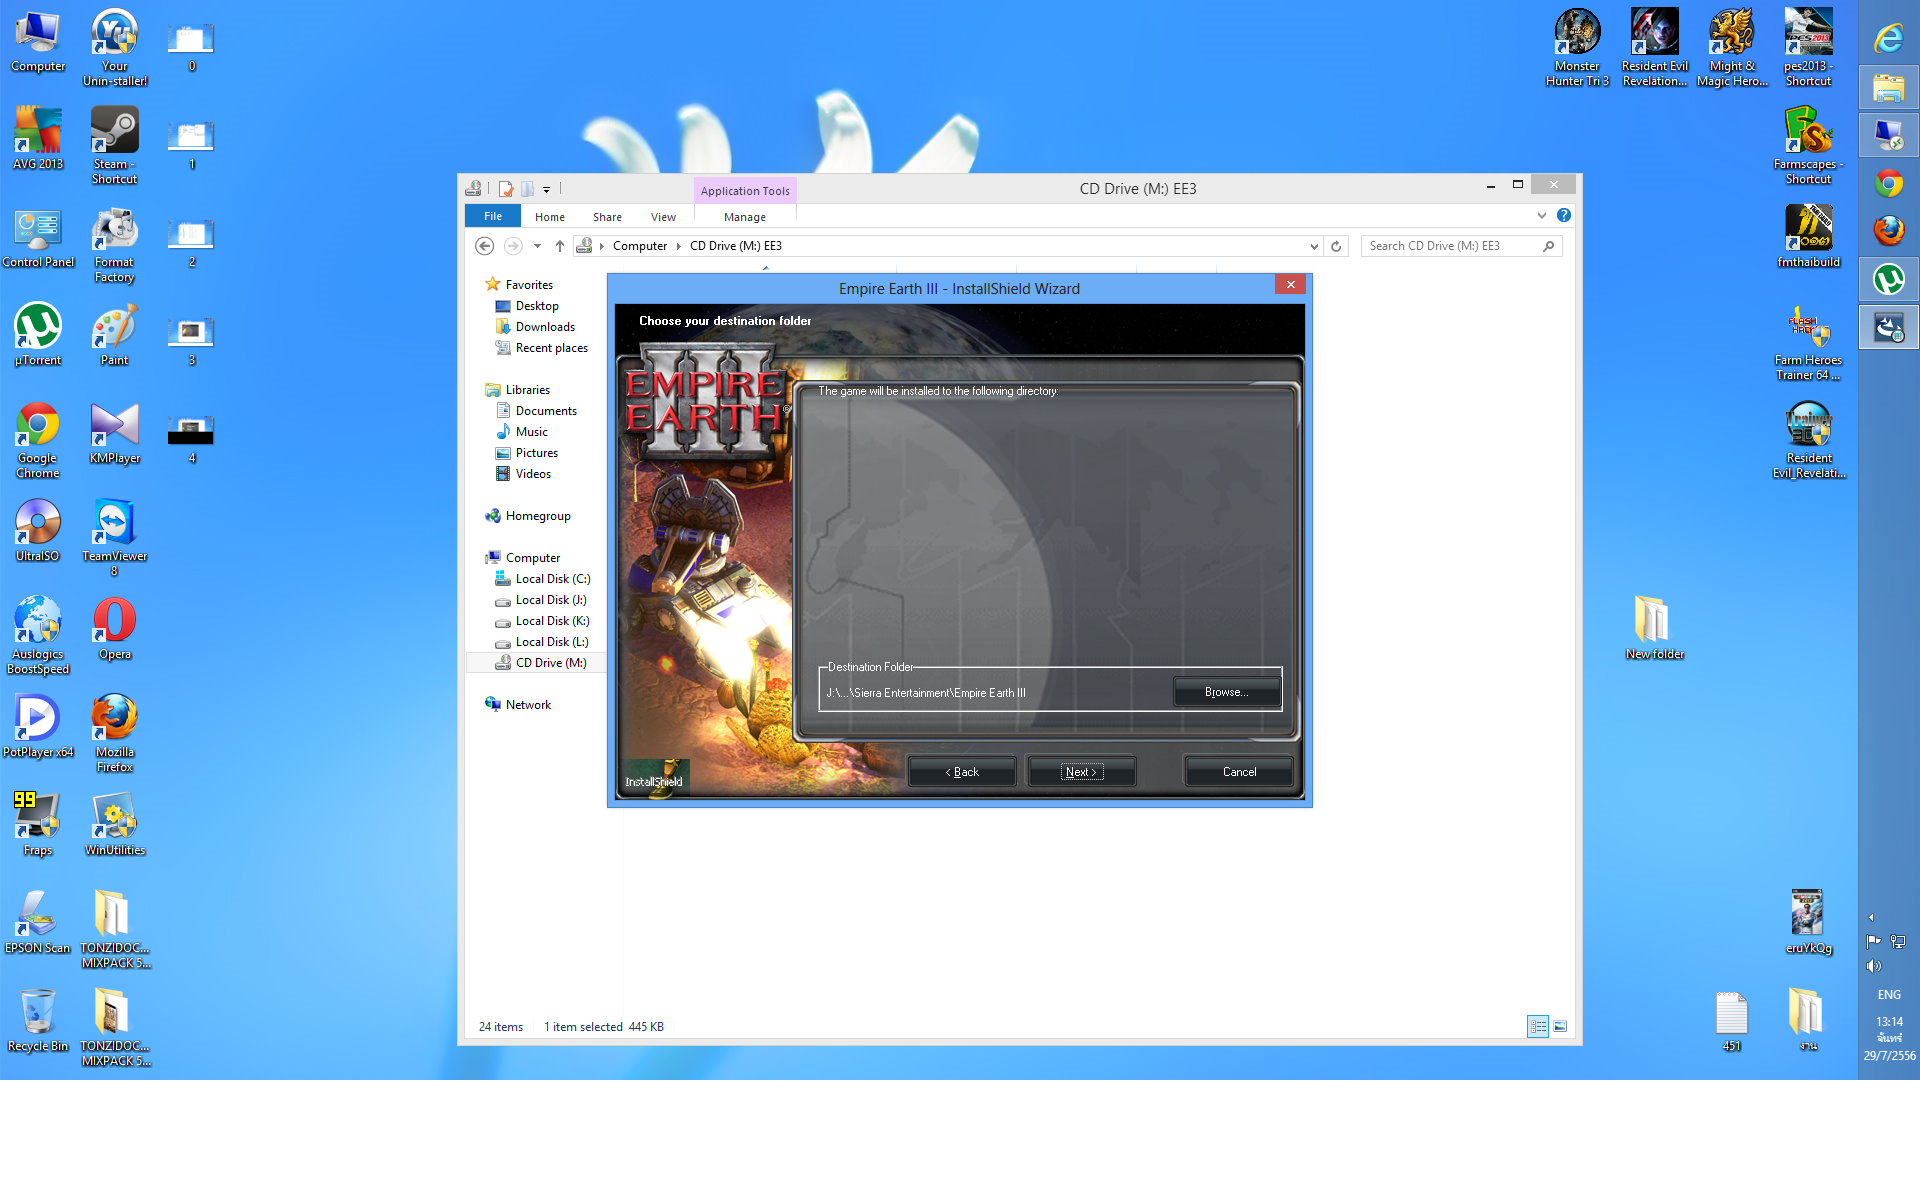Open Internet Explorer from right taskbar
The image size is (1920, 1200).
1888,39
